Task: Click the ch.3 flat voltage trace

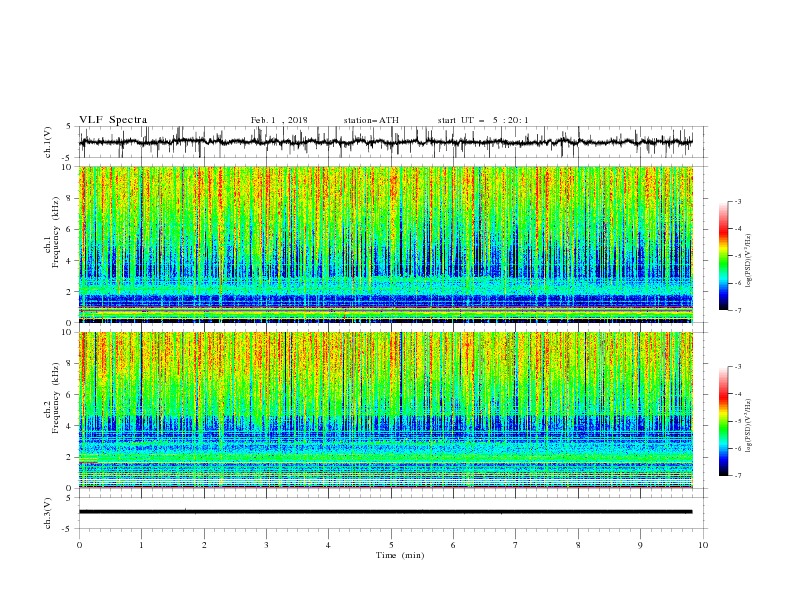Action: 385,512
